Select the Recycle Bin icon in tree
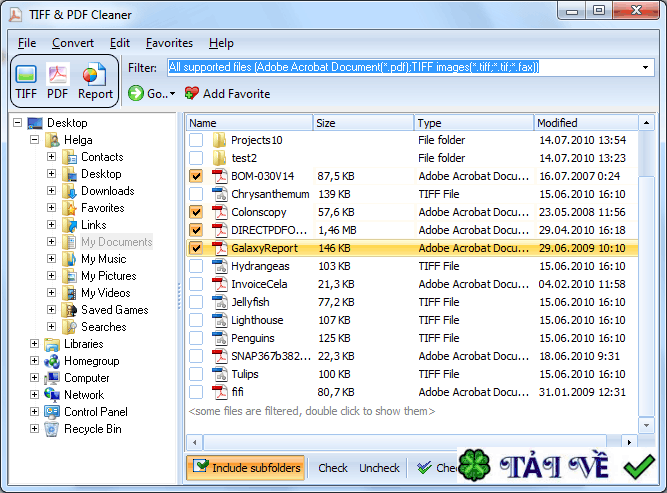Viewport: 667px width, 493px height. (x=52, y=429)
